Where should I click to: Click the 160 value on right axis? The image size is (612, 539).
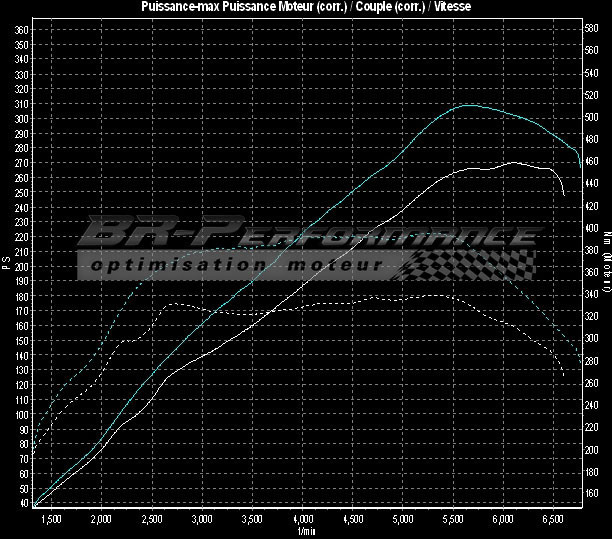tap(591, 494)
